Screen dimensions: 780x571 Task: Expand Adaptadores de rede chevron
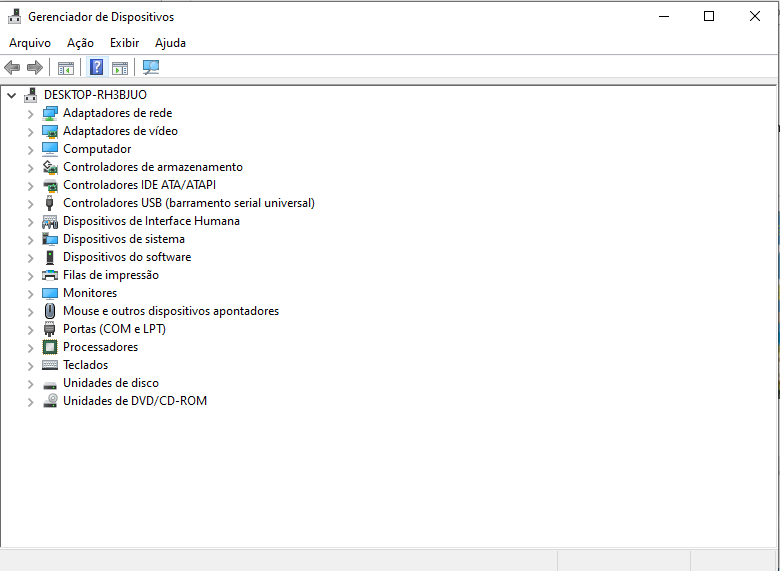30,114
